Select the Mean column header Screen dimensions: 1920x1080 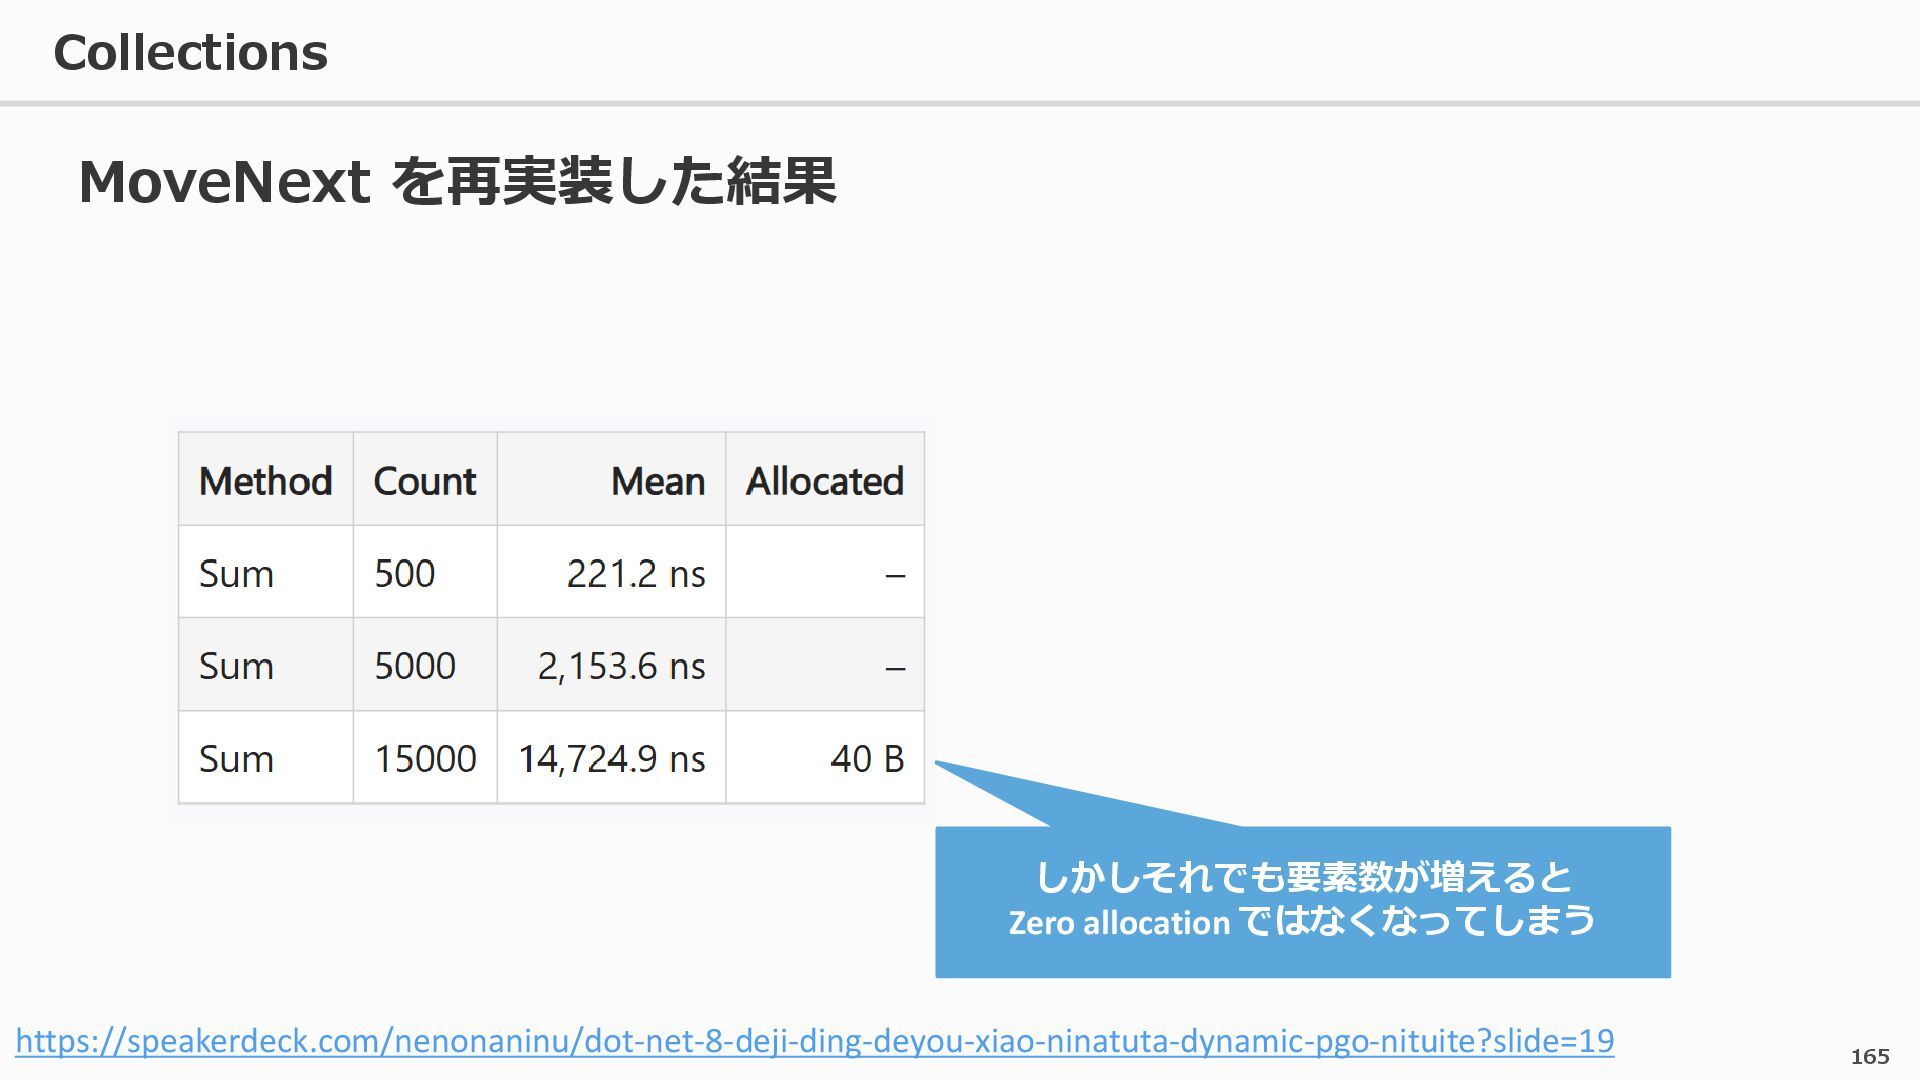(657, 481)
